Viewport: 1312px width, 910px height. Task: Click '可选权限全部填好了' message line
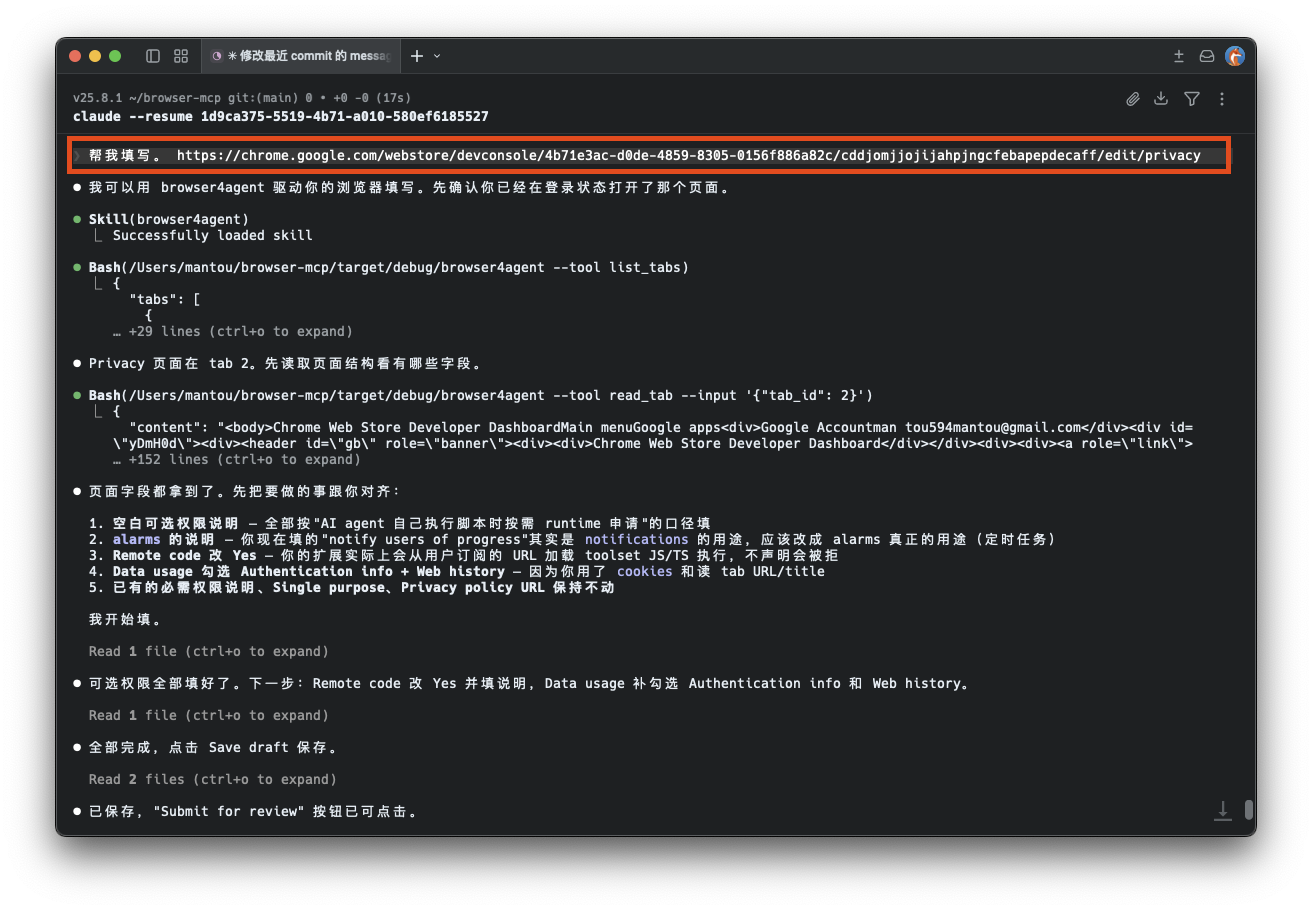(528, 683)
